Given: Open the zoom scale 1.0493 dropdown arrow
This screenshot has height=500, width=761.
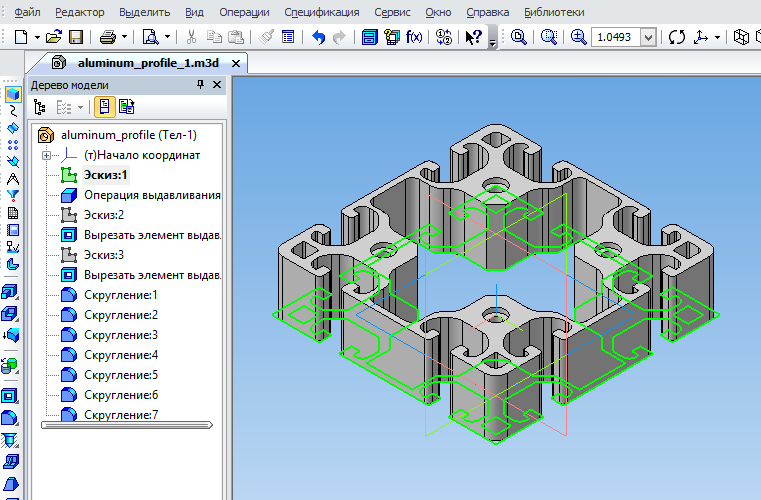Looking at the screenshot, I should [648, 37].
